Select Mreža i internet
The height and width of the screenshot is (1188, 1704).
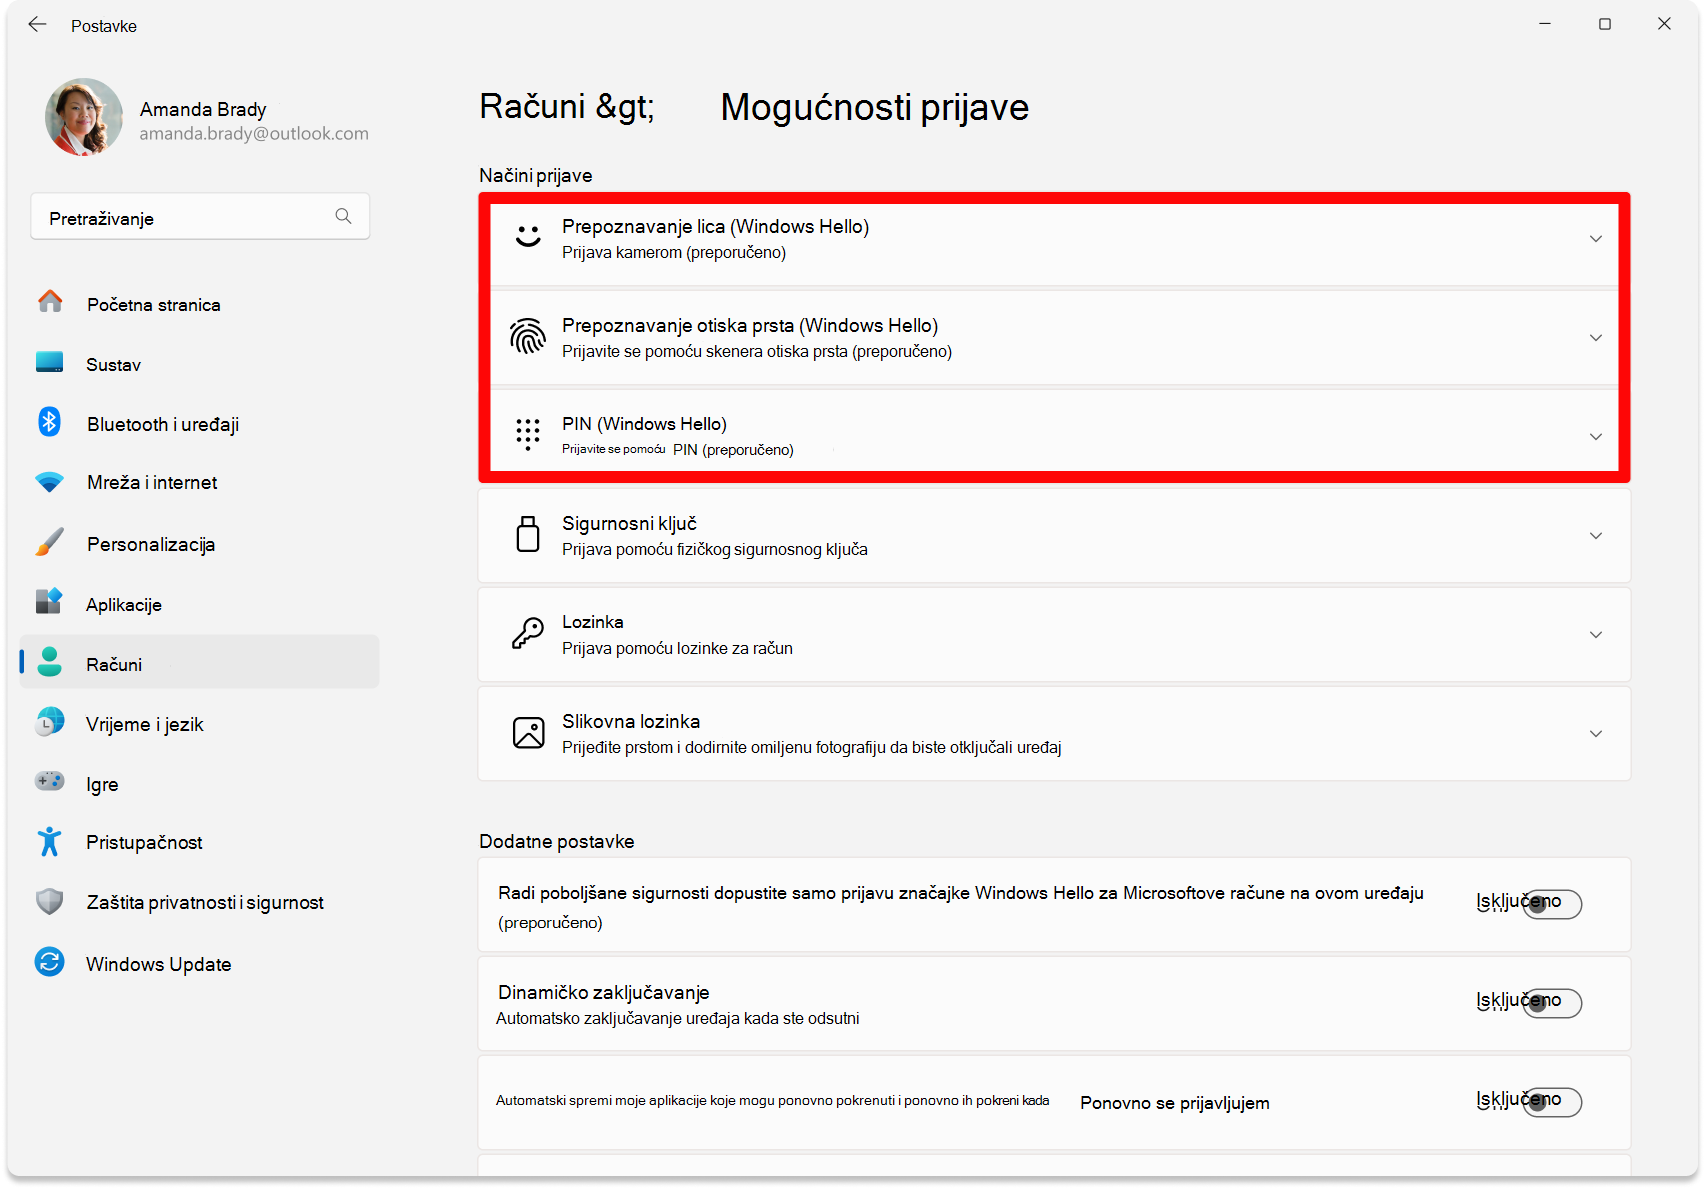[200, 482]
